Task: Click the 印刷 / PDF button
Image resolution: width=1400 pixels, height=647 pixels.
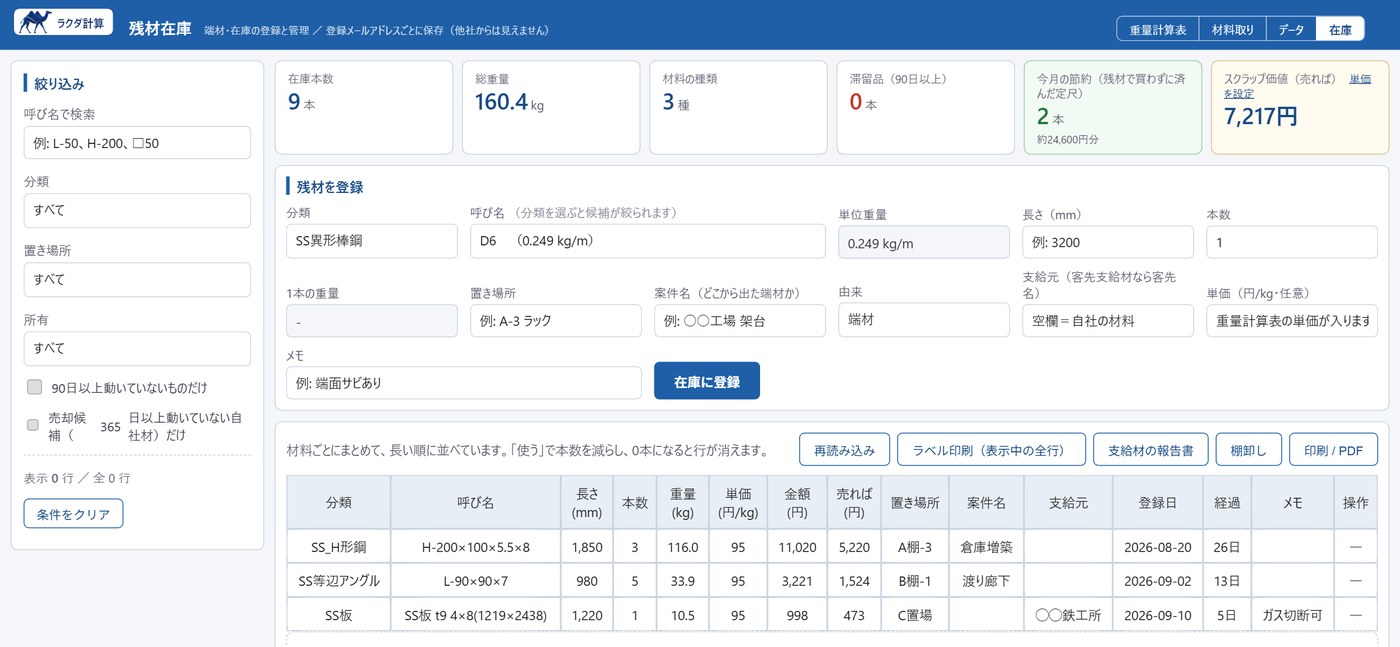Action: pyautogui.click(x=1333, y=450)
